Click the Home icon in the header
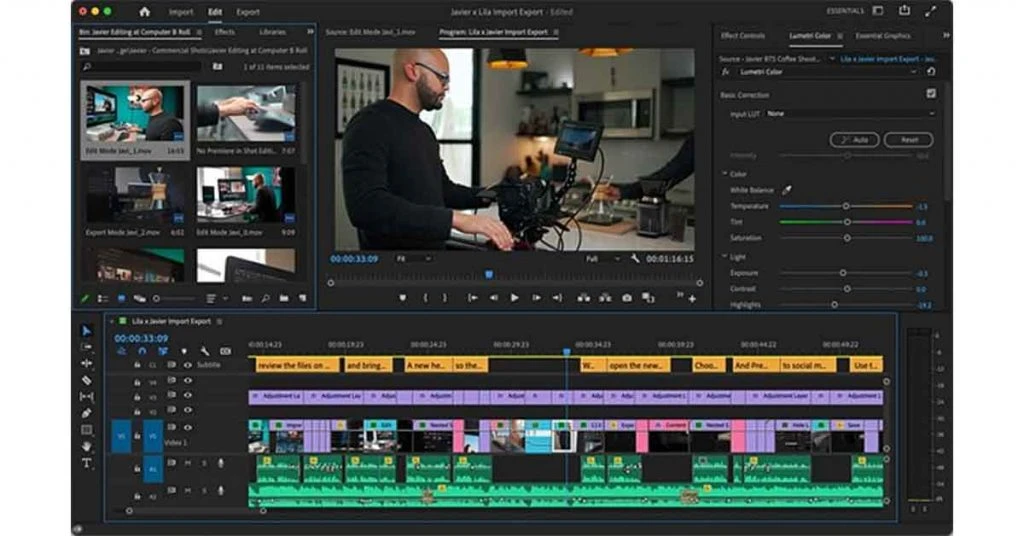This screenshot has height=536, width=1024. click(144, 12)
